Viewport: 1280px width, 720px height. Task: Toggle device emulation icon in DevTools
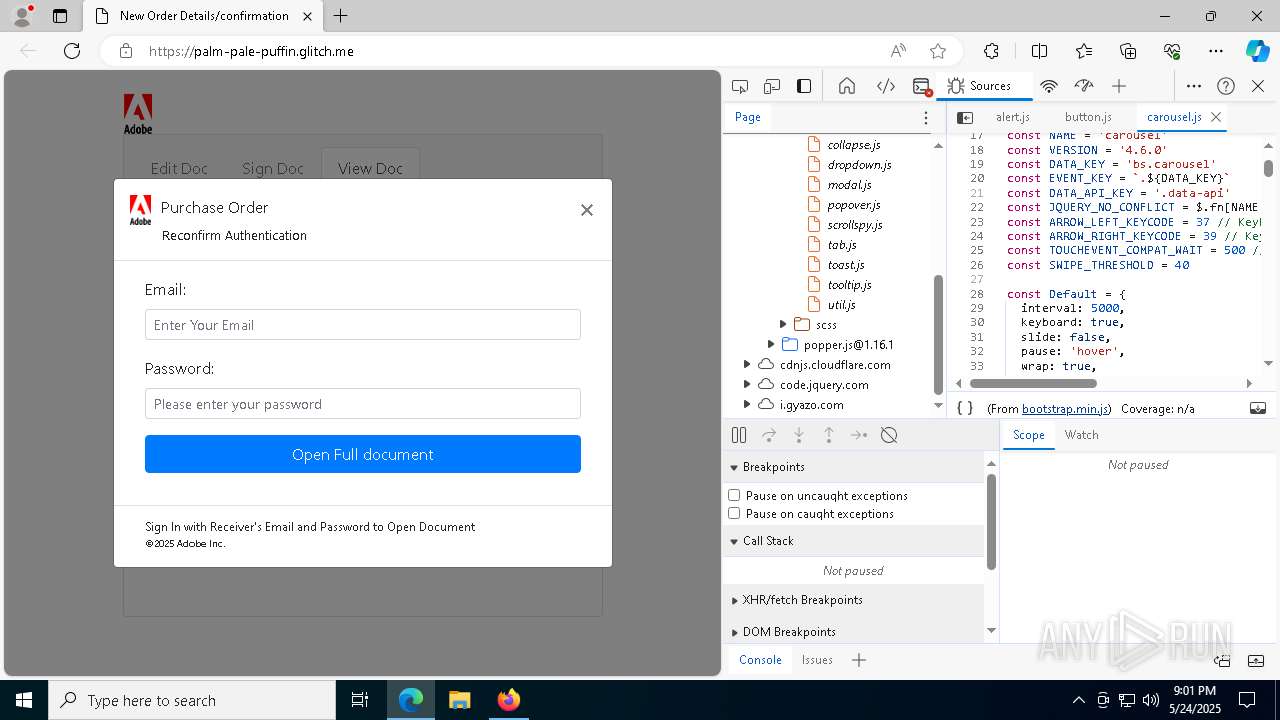[772, 86]
